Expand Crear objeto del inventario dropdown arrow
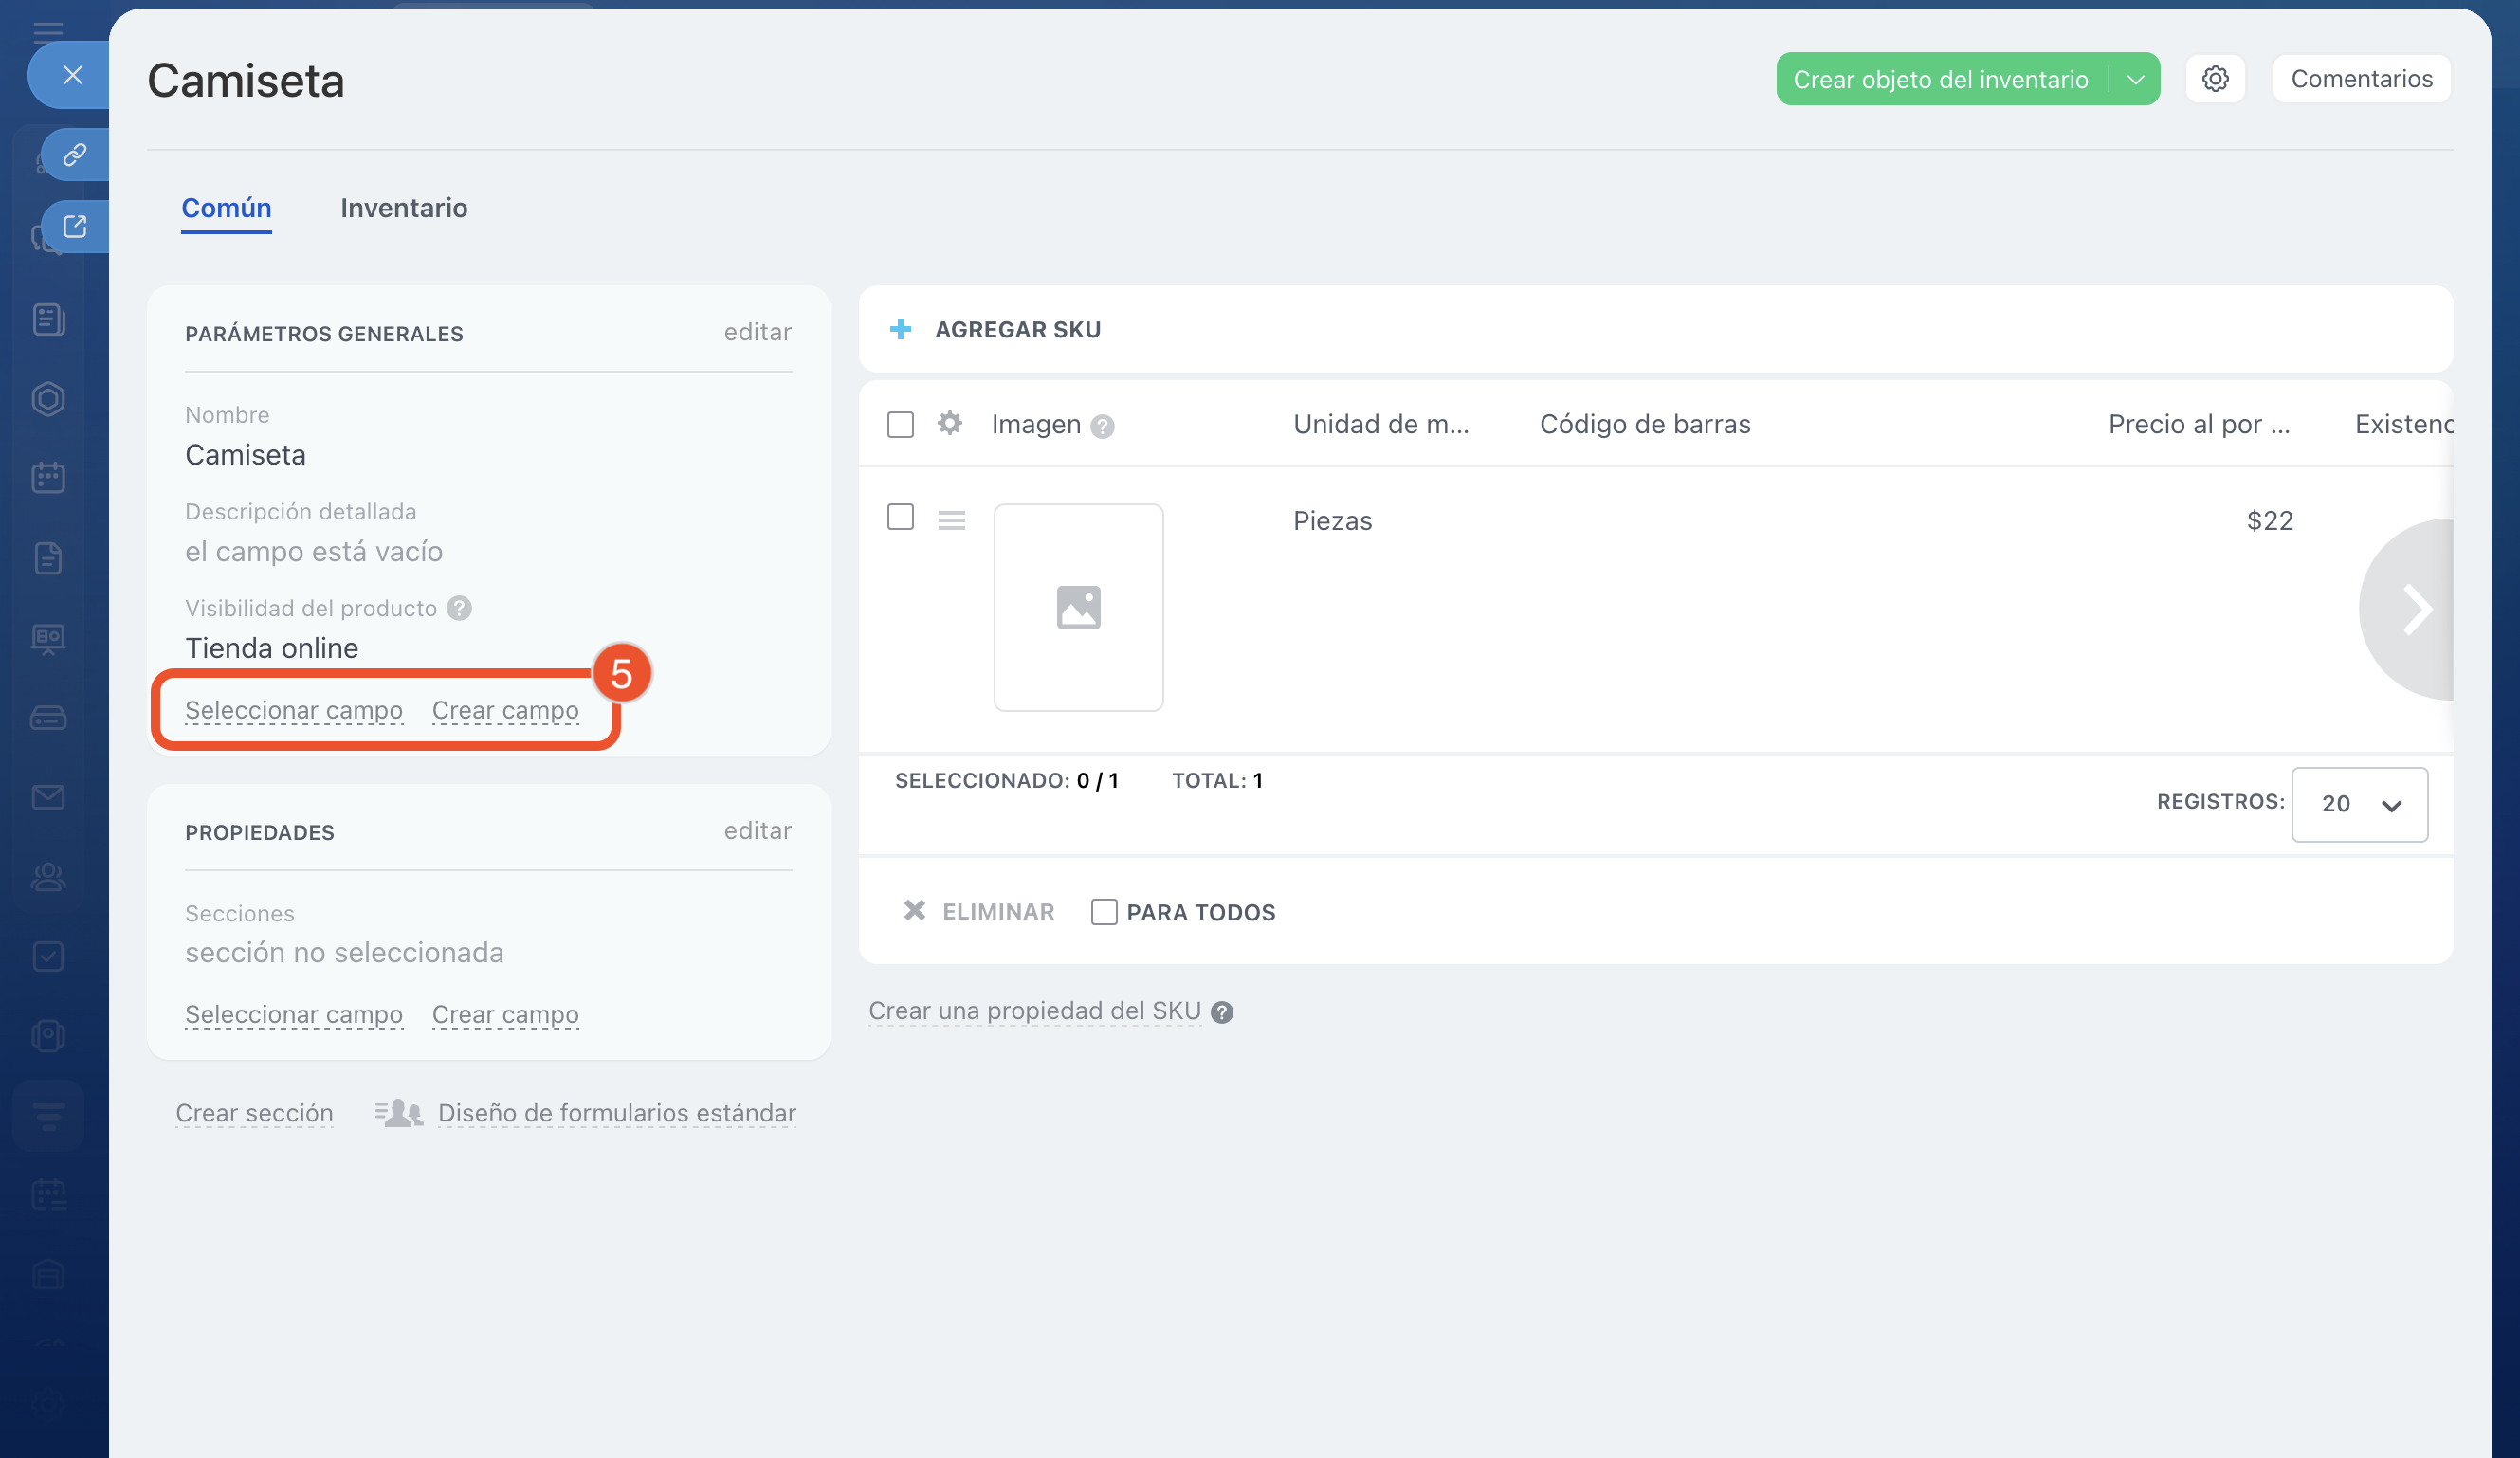This screenshot has width=2520, height=1458. [x=2135, y=80]
